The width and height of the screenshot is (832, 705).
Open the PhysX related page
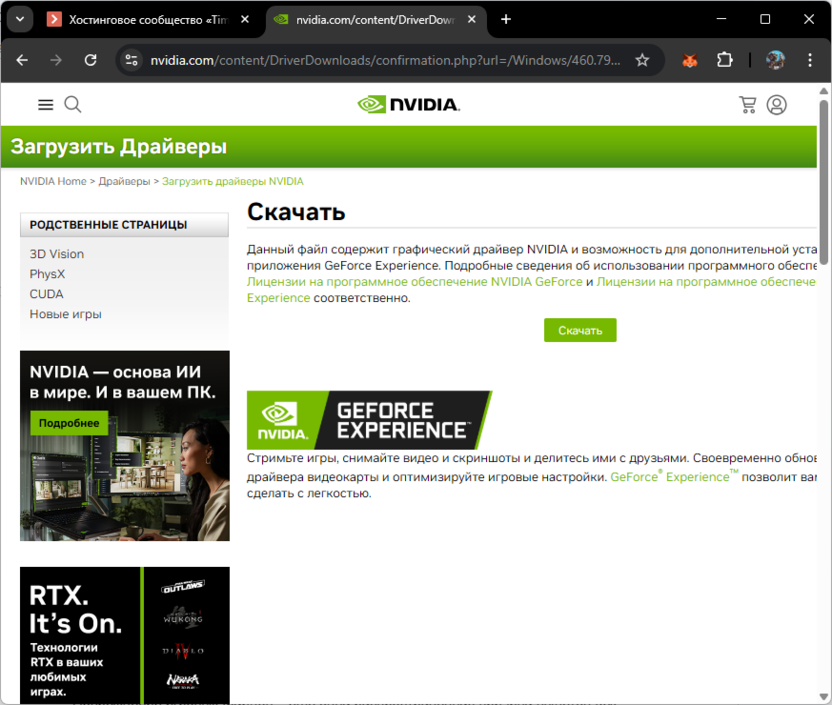click(x=47, y=274)
